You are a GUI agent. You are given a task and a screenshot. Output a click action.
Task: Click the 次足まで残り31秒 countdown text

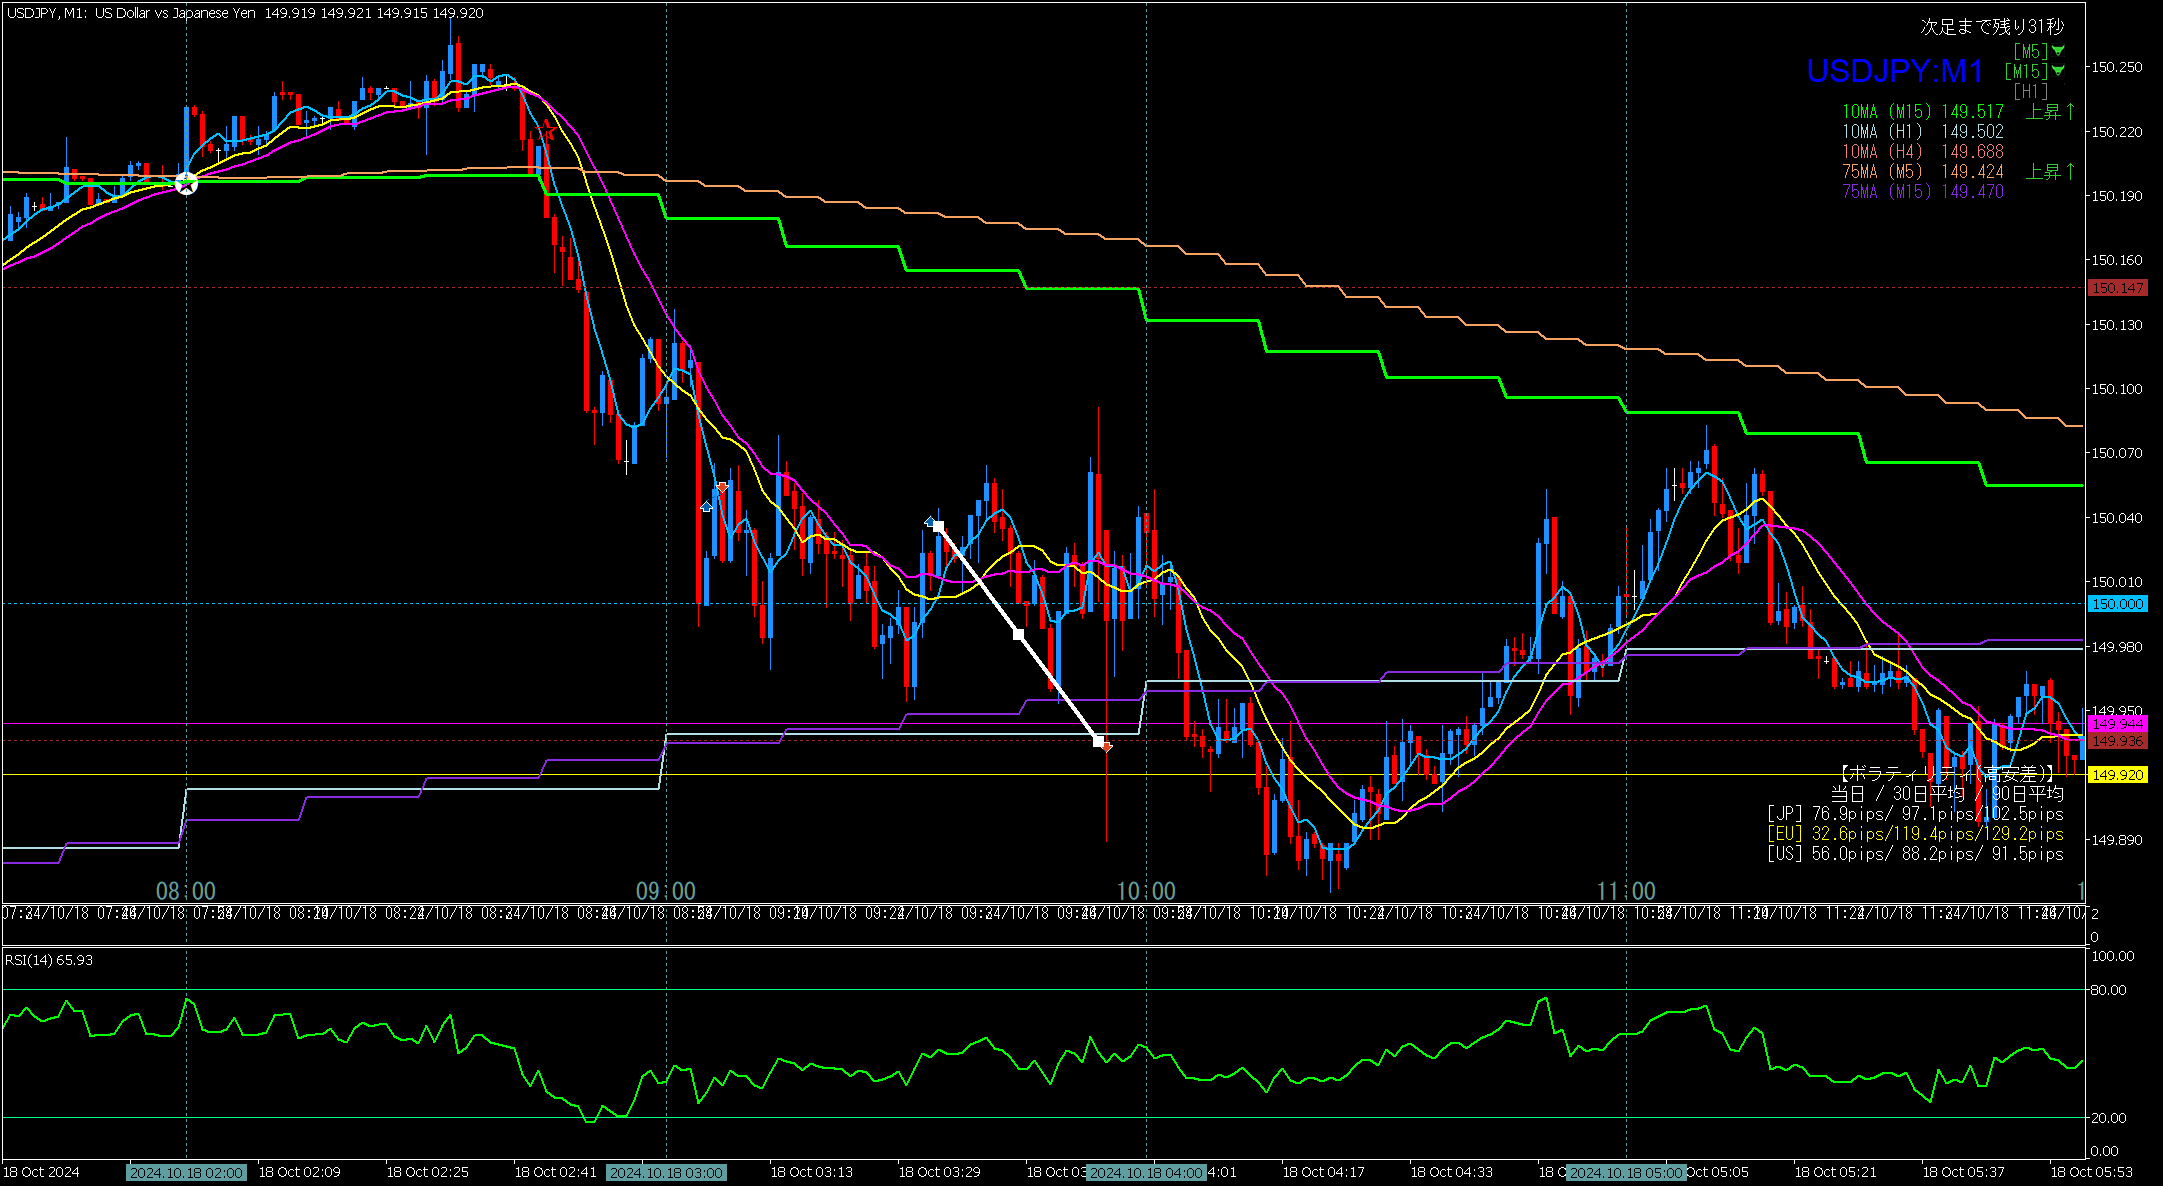pyautogui.click(x=1992, y=27)
